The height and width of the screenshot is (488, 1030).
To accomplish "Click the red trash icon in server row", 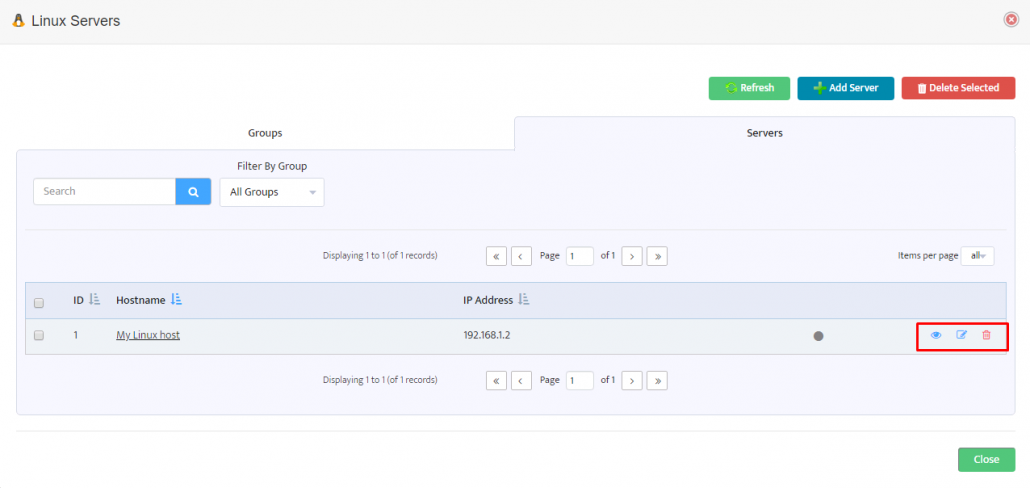I will coord(986,335).
